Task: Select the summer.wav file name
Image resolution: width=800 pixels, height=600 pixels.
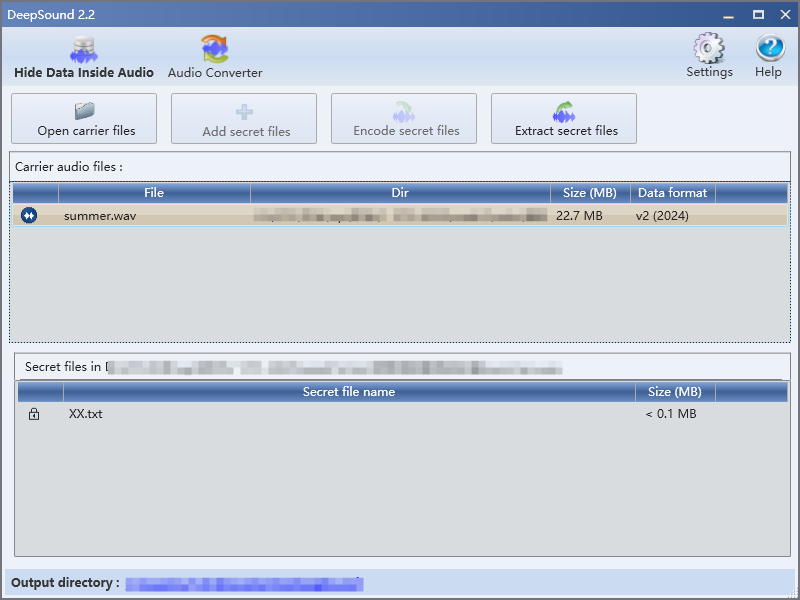Action: [100, 216]
